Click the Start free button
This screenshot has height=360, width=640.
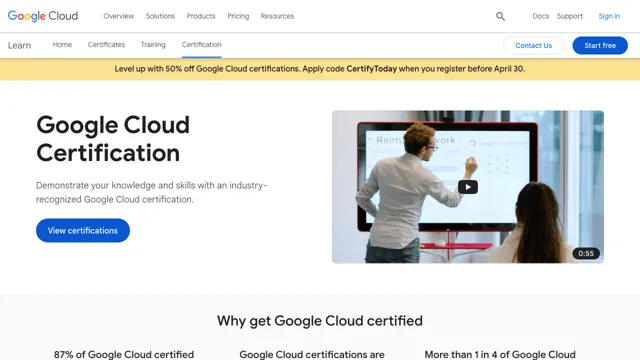pyautogui.click(x=600, y=45)
